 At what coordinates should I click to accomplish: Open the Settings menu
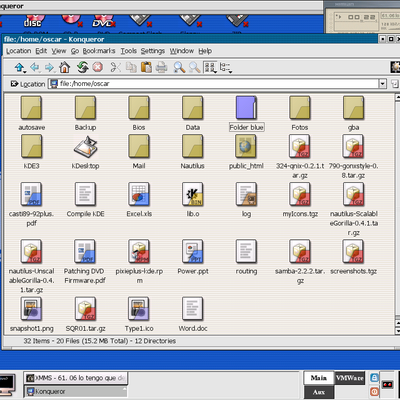pos(153,51)
